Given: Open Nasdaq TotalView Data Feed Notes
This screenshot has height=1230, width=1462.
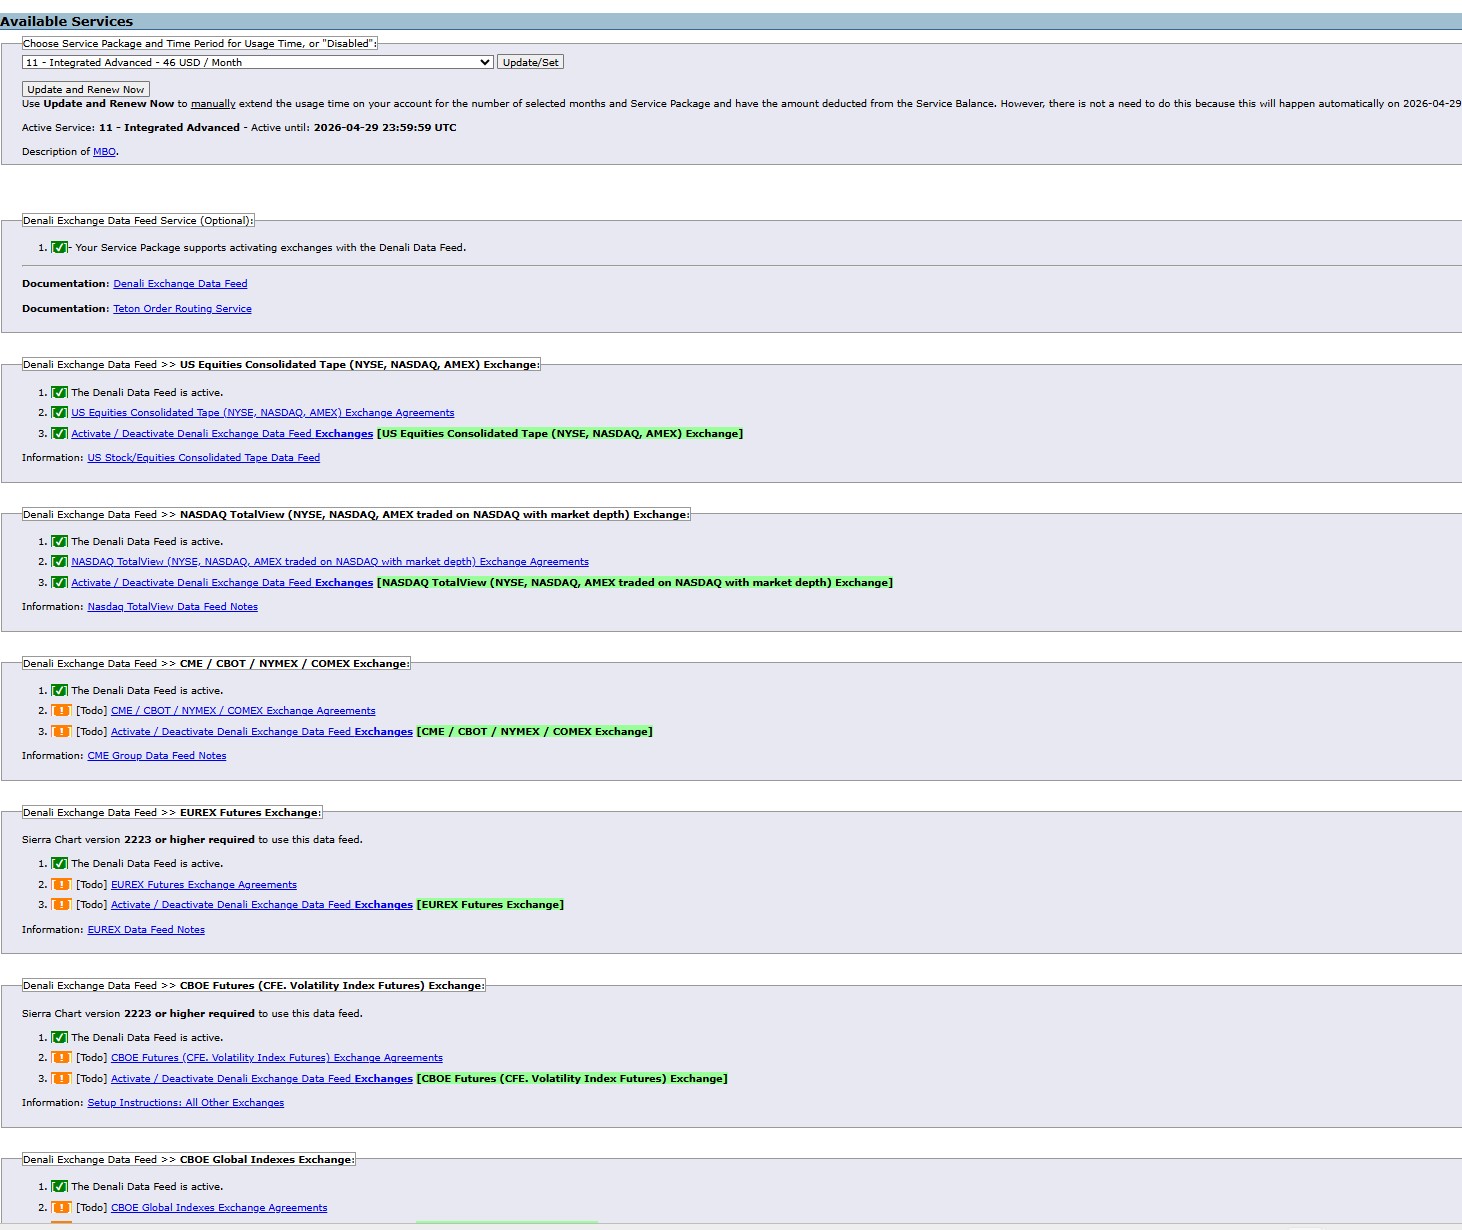Looking at the screenshot, I should (172, 607).
